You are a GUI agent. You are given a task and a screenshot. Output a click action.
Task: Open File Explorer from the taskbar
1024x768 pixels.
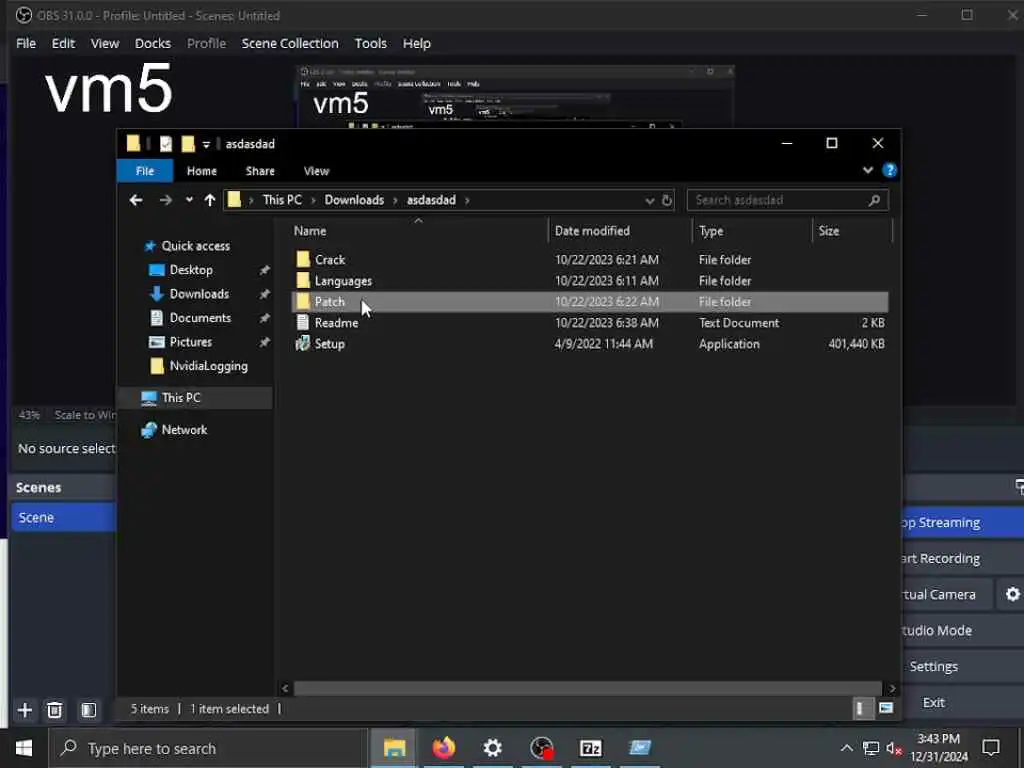(x=394, y=748)
